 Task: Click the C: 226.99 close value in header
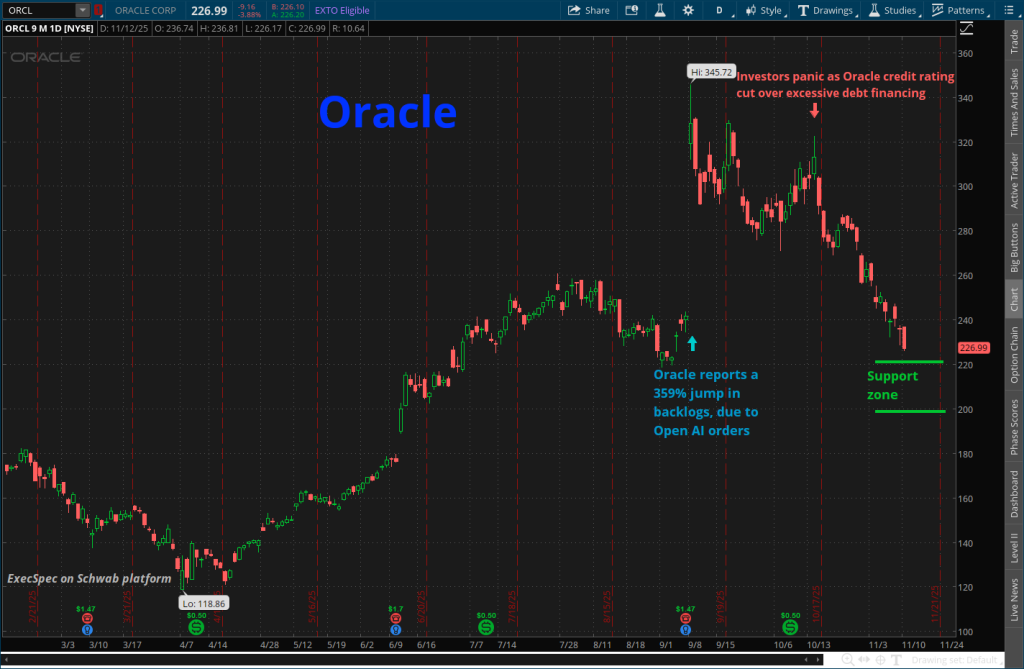tap(307, 29)
